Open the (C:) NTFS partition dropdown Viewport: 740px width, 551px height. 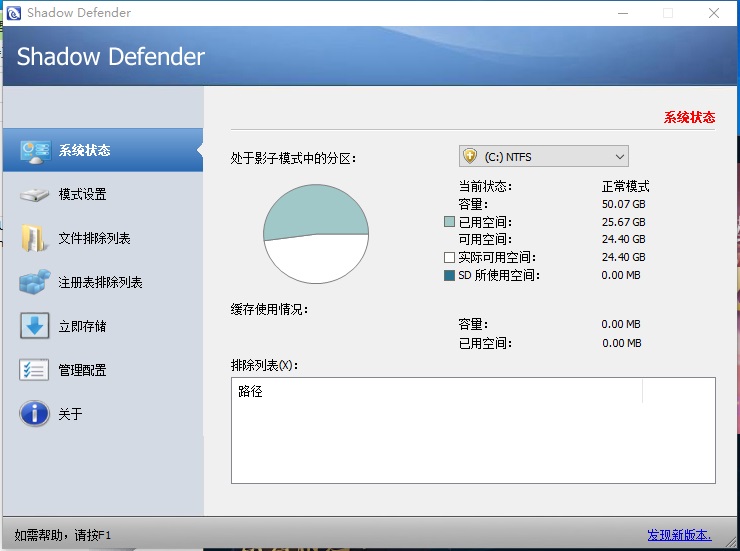pyautogui.click(x=542, y=156)
